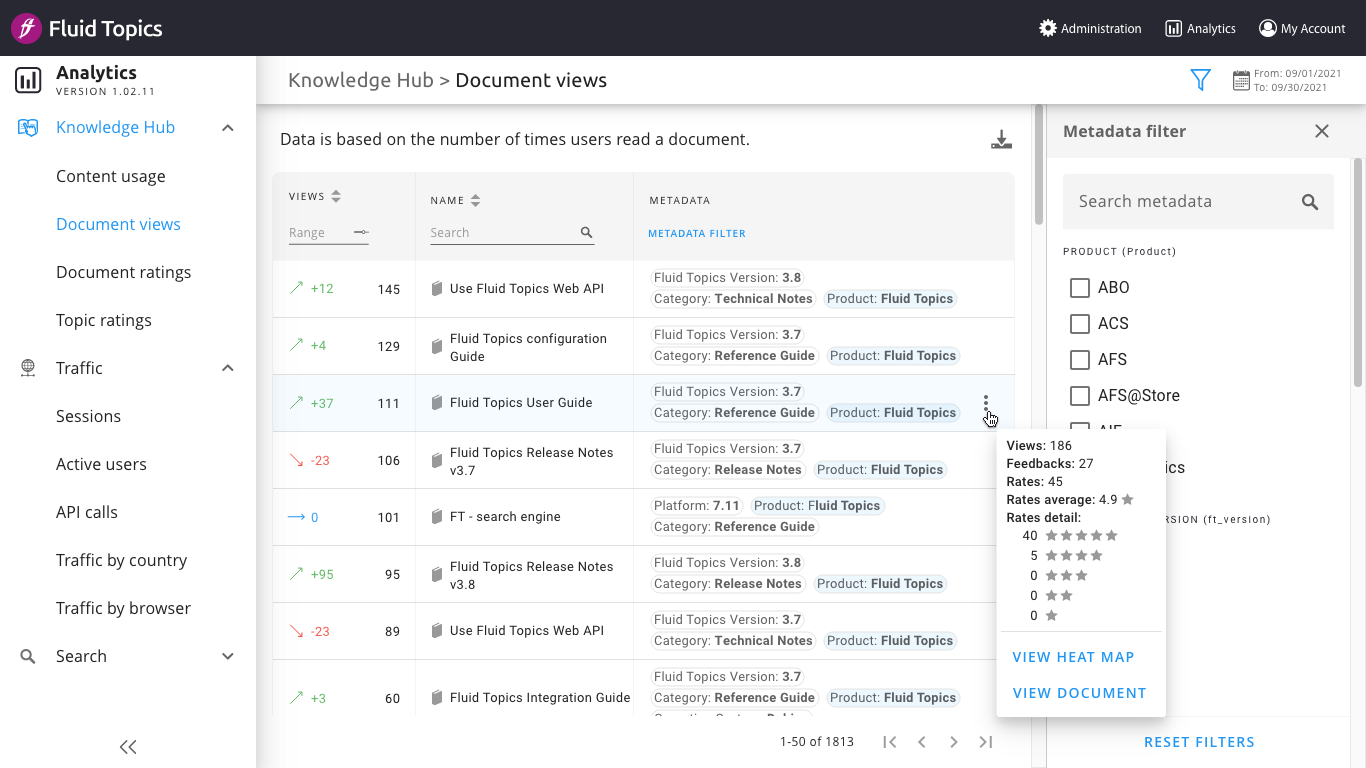Screen dimensions: 1366x768
Task: Check the ACS product checkbox
Action: pos(1080,324)
